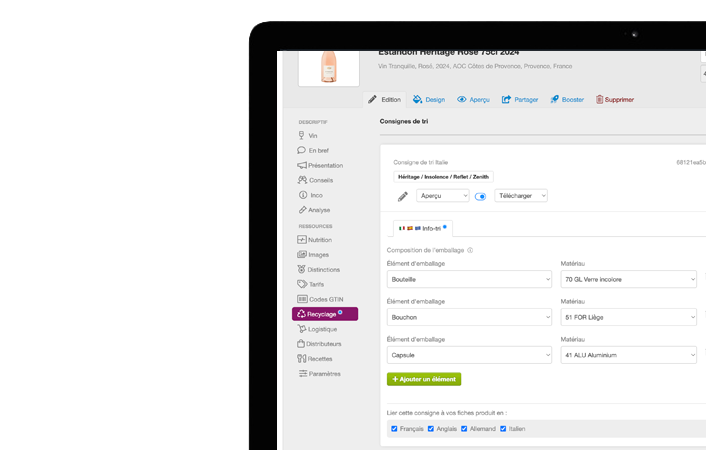Image resolution: width=706 pixels, height=450 pixels.
Task: Open the 70 GL Verre incolore material dropdown
Action: [x=629, y=279]
